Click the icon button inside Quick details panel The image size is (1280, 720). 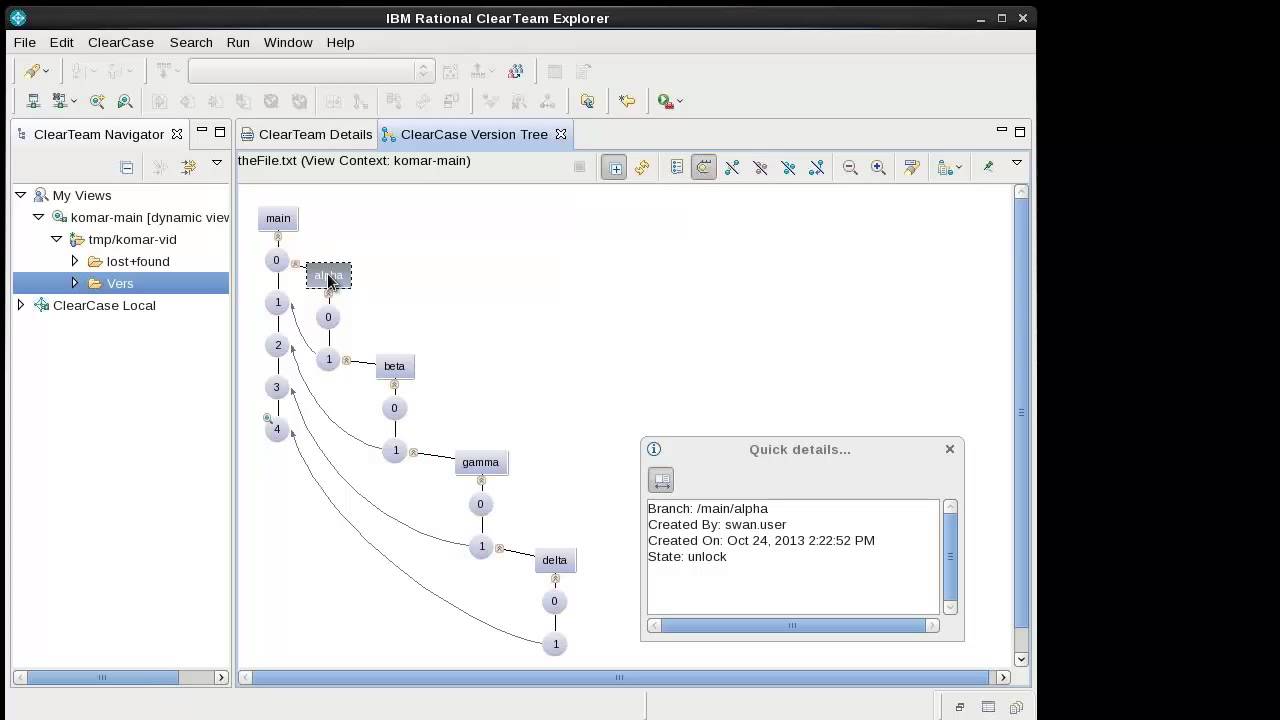(661, 480)
